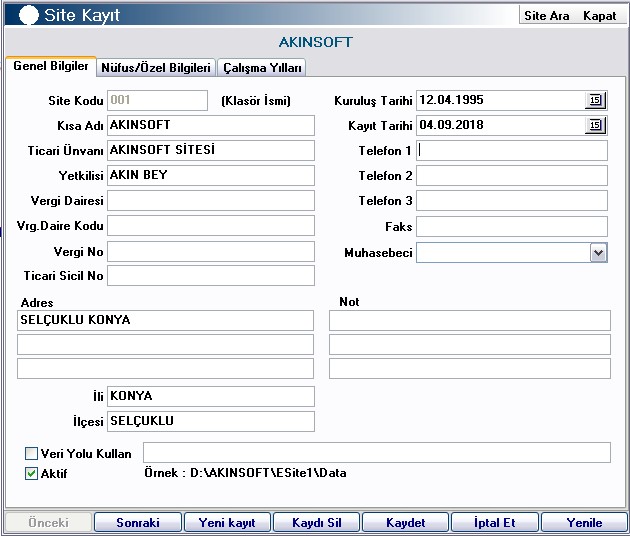Viewport: 630px width, 536px height.
Task: Click the Telefon 2 field
Action: pyautogui.click(x=512, y=176)
